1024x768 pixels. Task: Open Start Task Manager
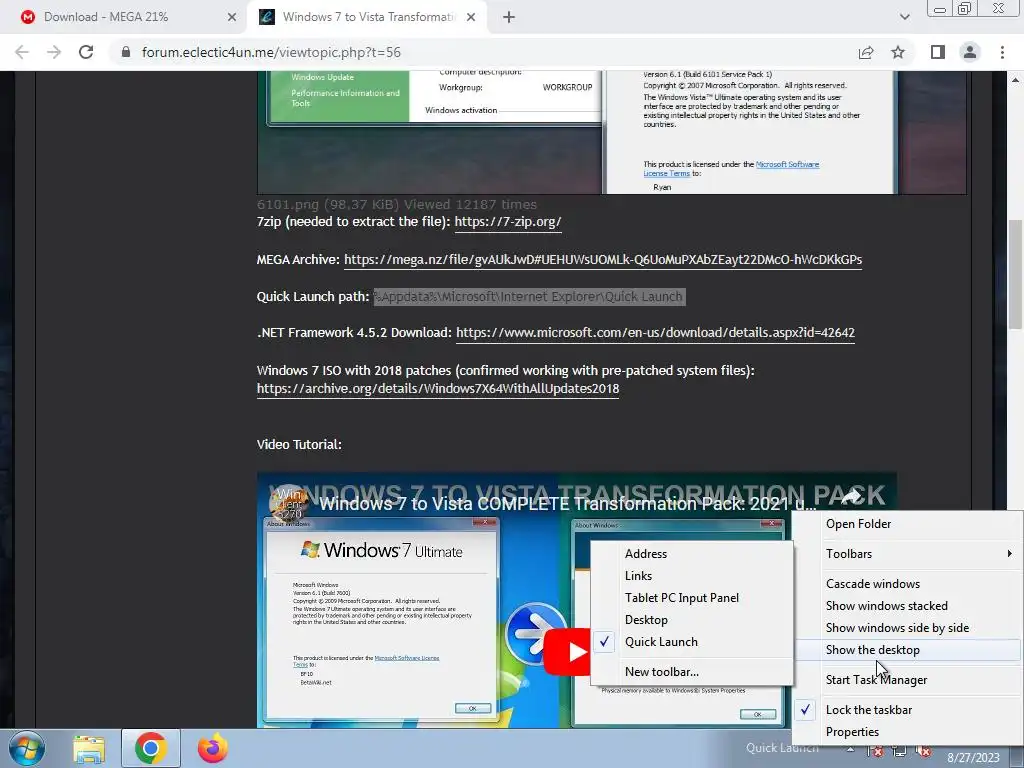(908, 680)
